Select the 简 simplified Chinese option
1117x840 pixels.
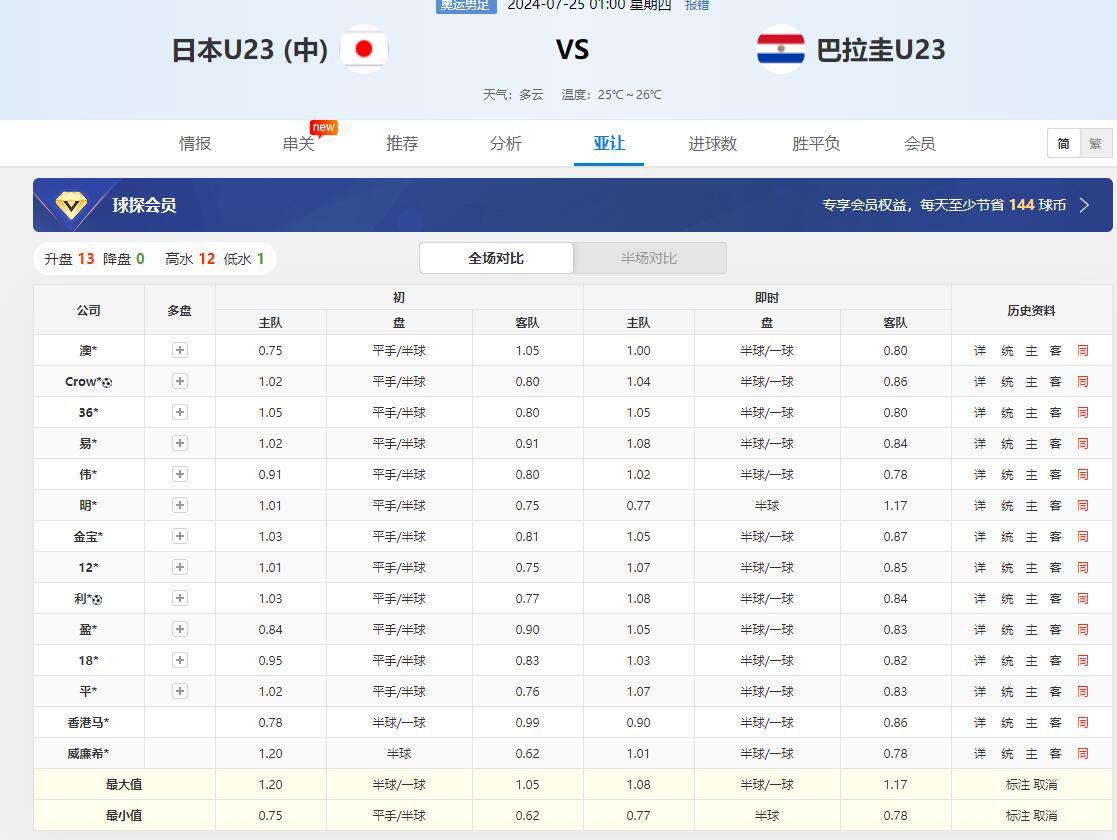point(1063,144)
